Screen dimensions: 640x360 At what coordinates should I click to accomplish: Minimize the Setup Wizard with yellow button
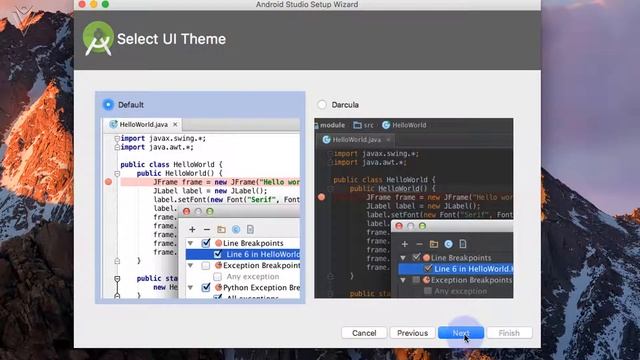(x=93, y=4)
